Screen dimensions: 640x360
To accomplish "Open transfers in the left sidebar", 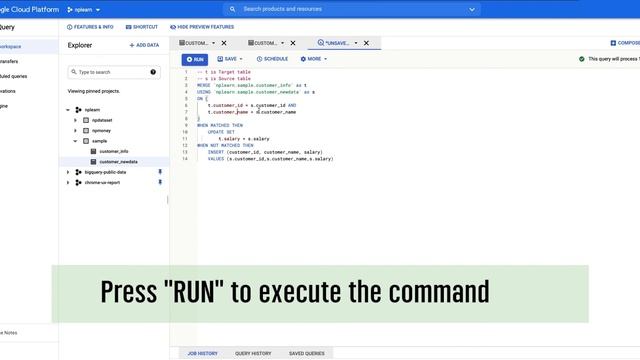I will (x=9, y=62).
